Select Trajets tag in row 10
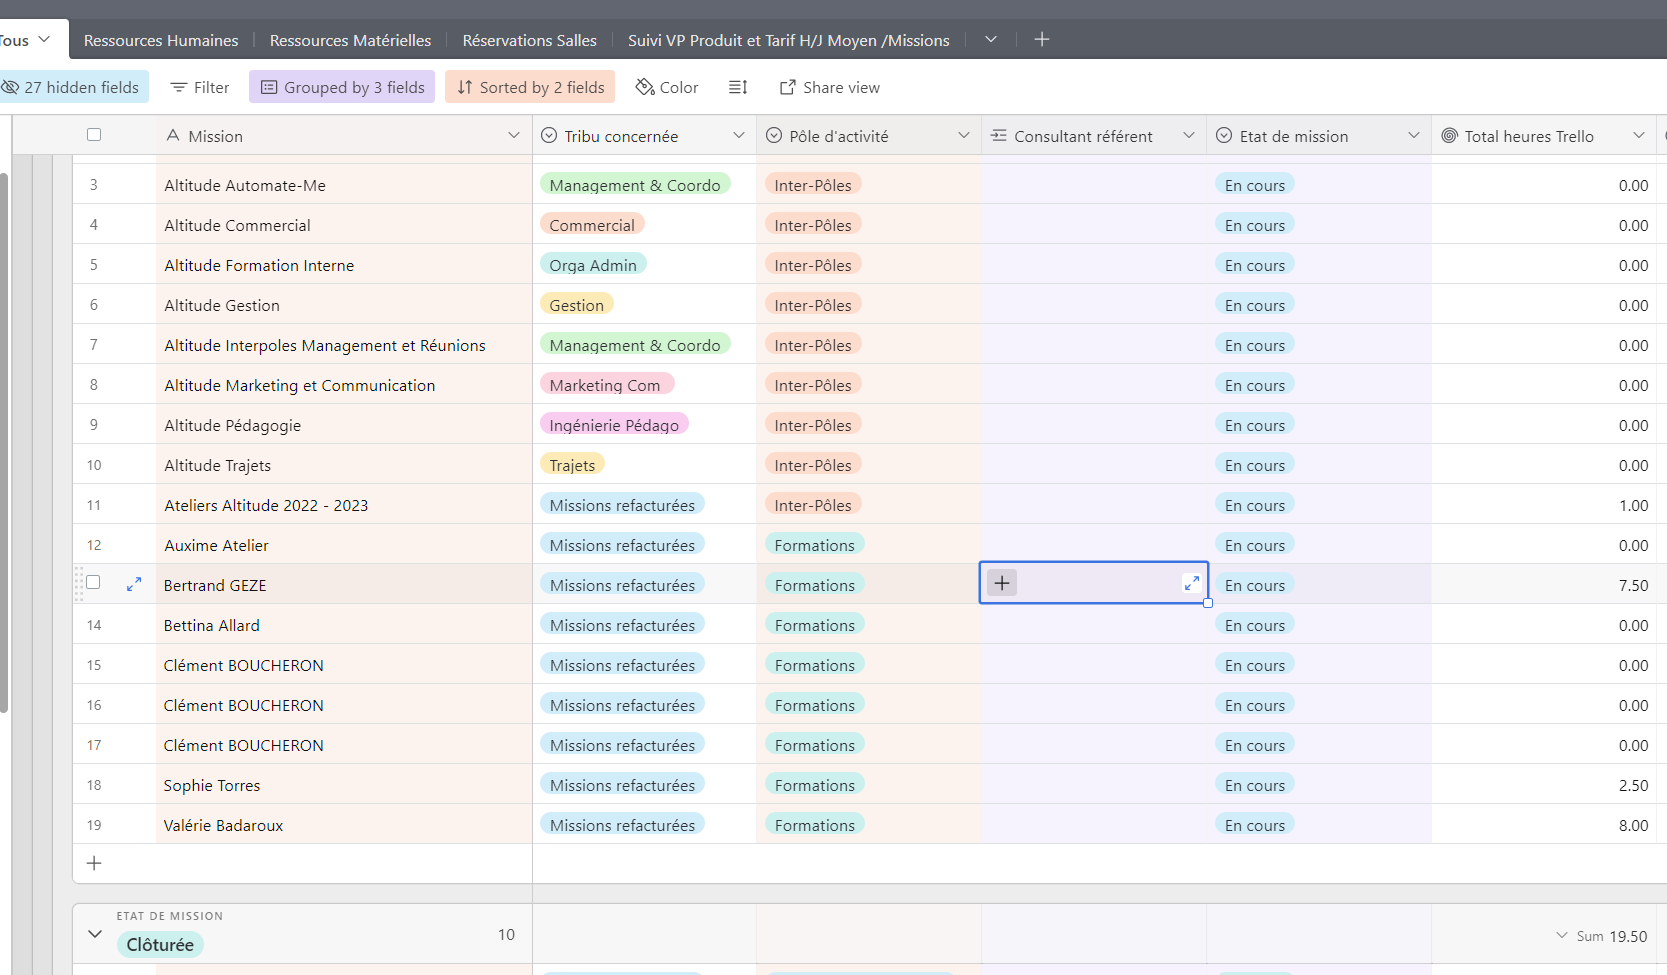The height and width of the screenshot is (975, 1667). tap(572, 465)
